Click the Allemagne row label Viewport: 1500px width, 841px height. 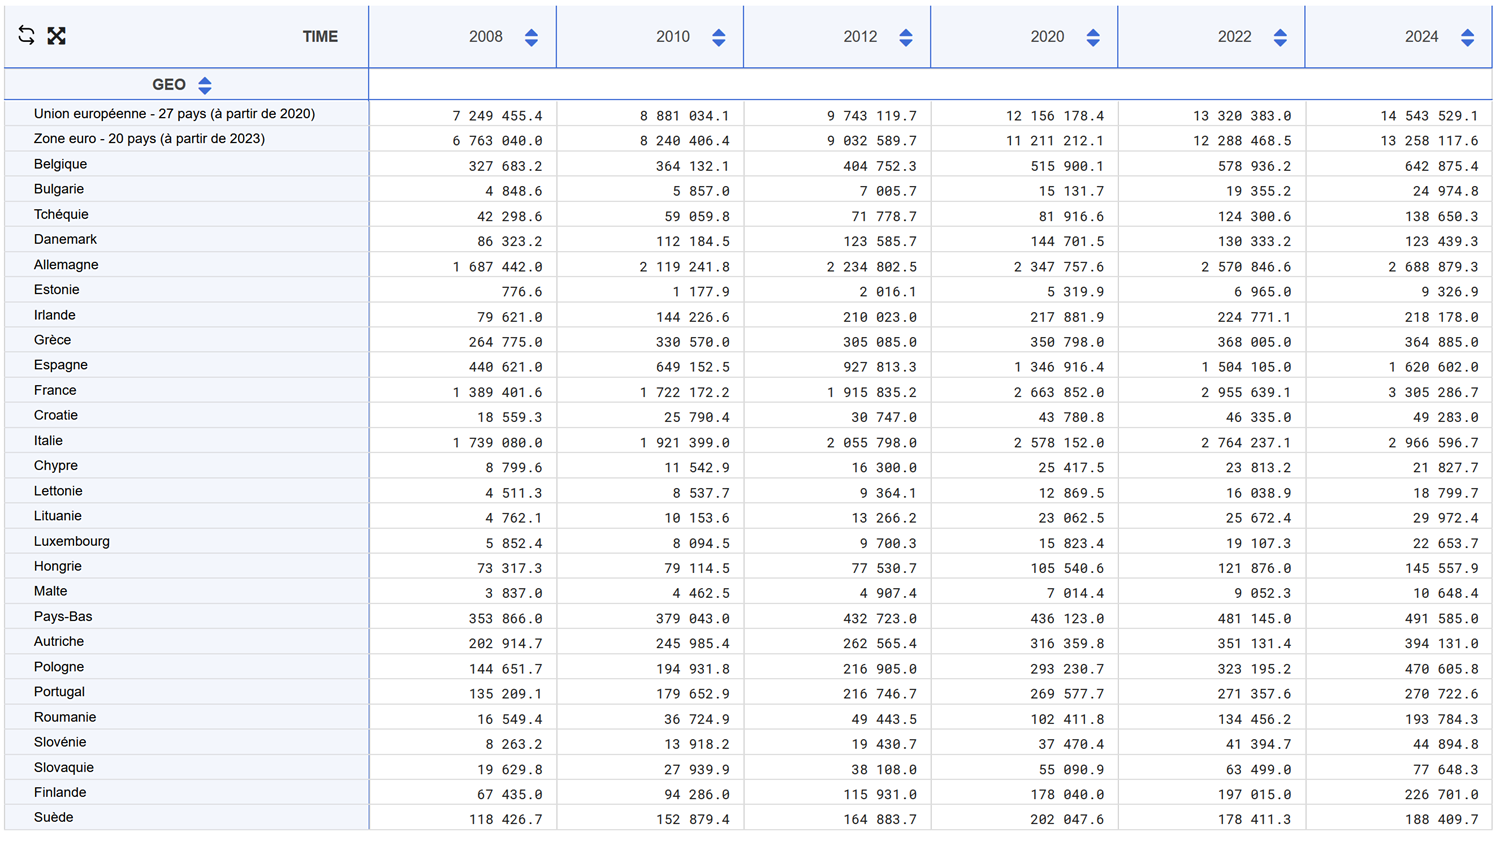coord(66,265)
